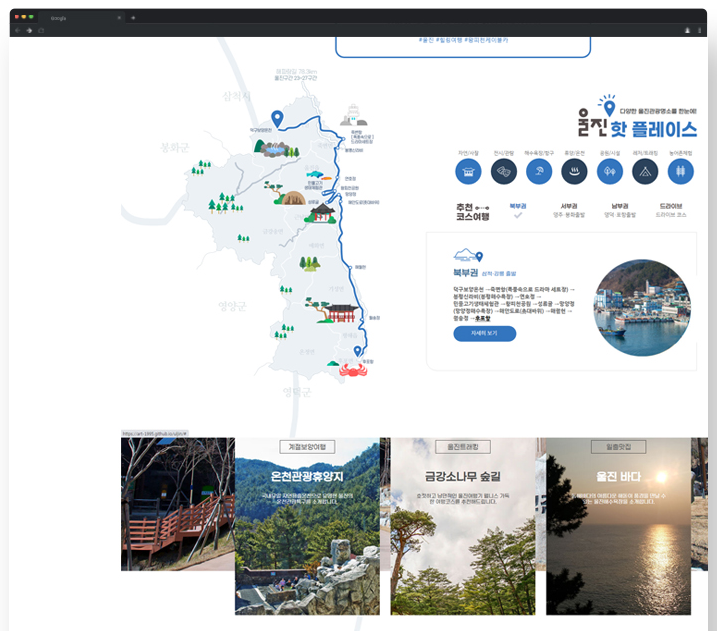Click the underlined last stop in route text

(482, 318)
